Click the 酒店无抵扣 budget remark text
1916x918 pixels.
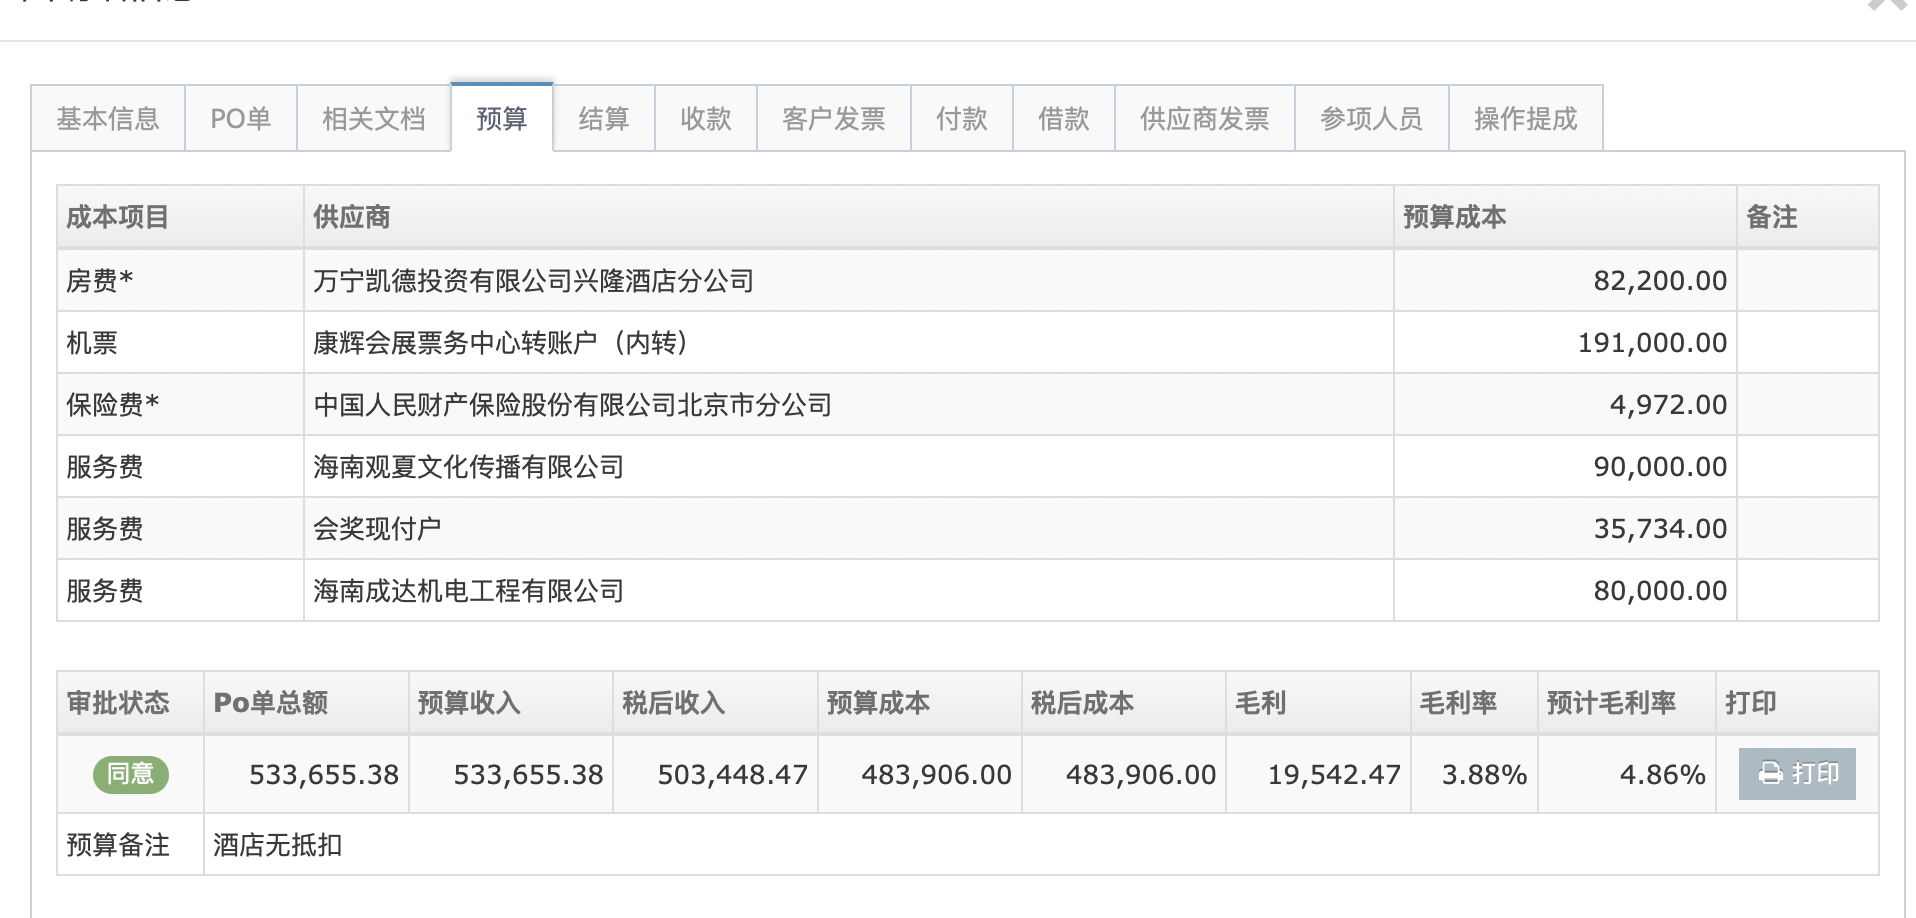point(277,845)
